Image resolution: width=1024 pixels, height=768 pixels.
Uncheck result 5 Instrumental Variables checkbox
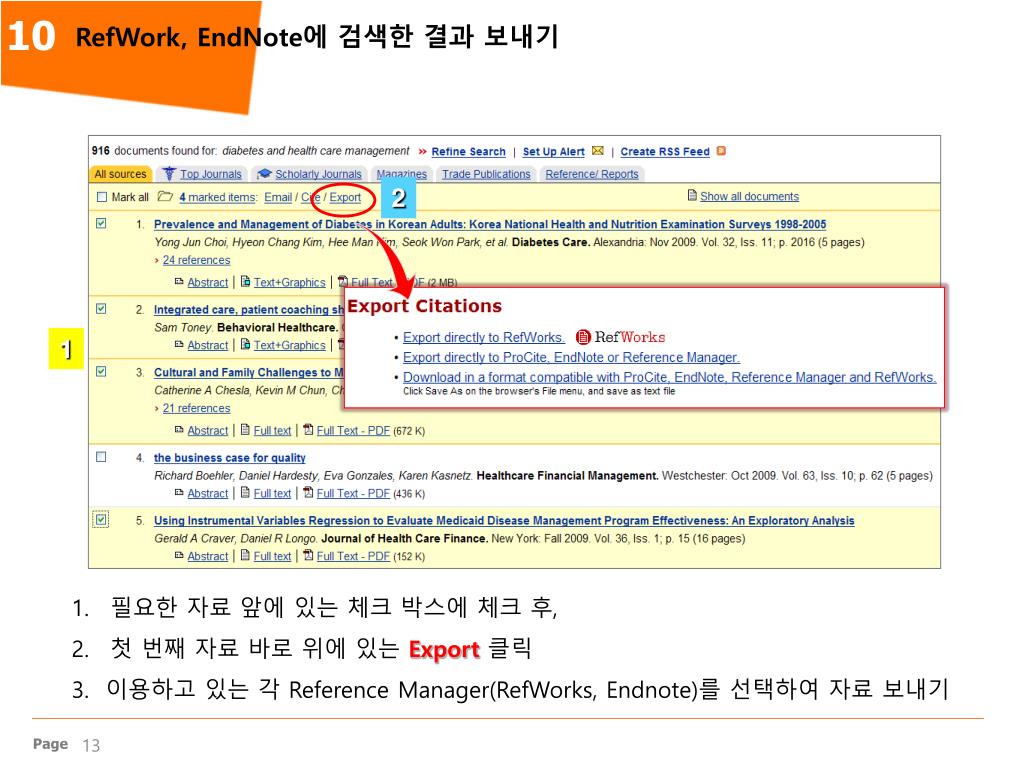click(x=101, y=520)
